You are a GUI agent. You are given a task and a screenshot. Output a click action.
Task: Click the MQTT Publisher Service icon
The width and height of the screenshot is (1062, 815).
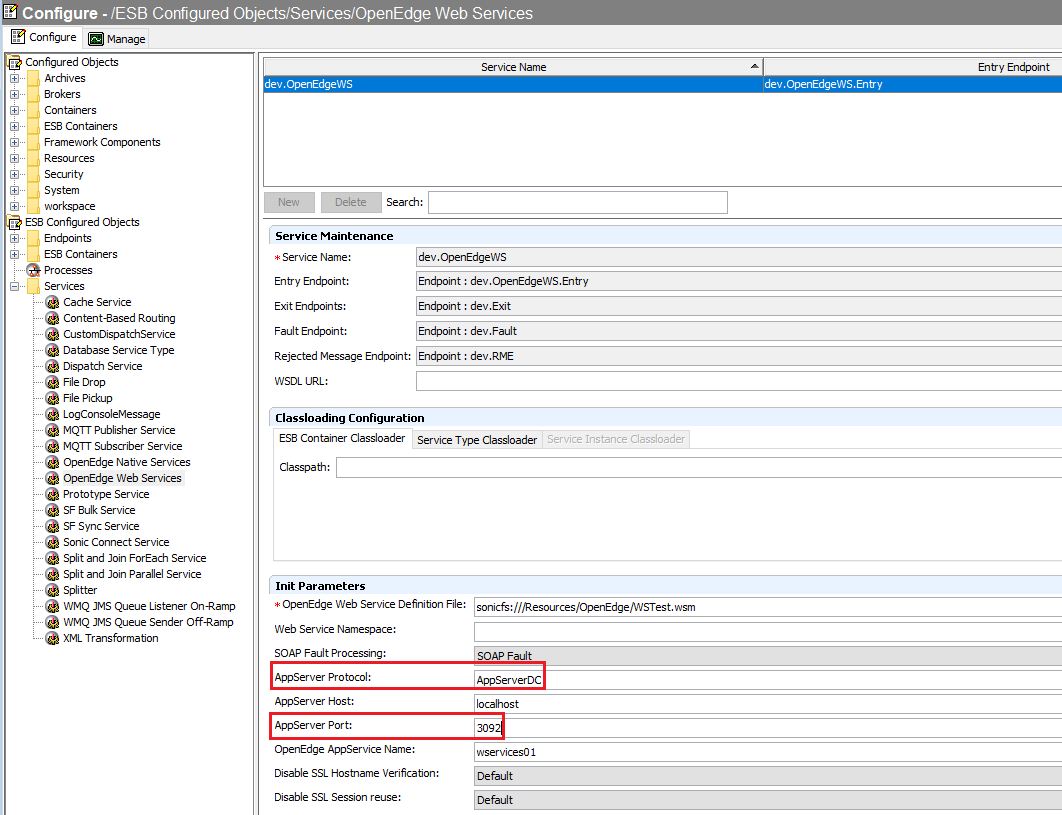[52, 430]
